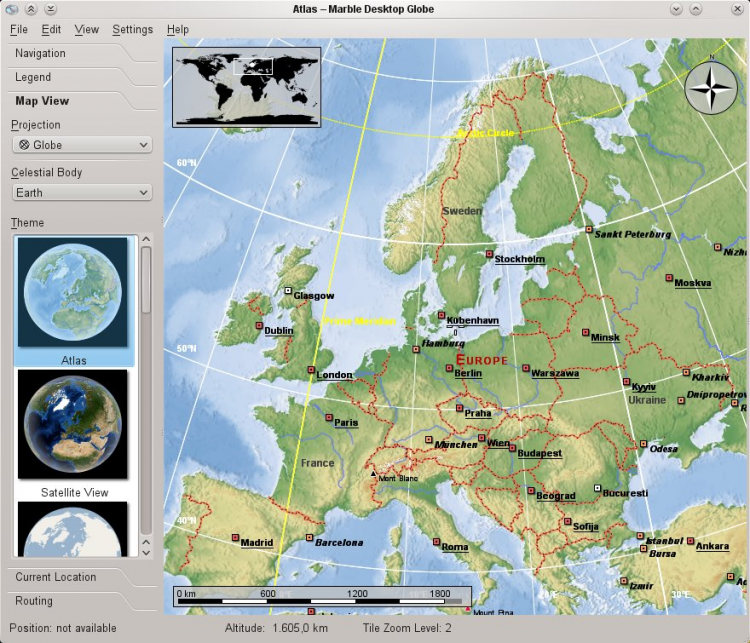Expand the Celestial Body Earth dropdown
The width and height of the screenshot is (750, 643).
click(x=82, y=192)
